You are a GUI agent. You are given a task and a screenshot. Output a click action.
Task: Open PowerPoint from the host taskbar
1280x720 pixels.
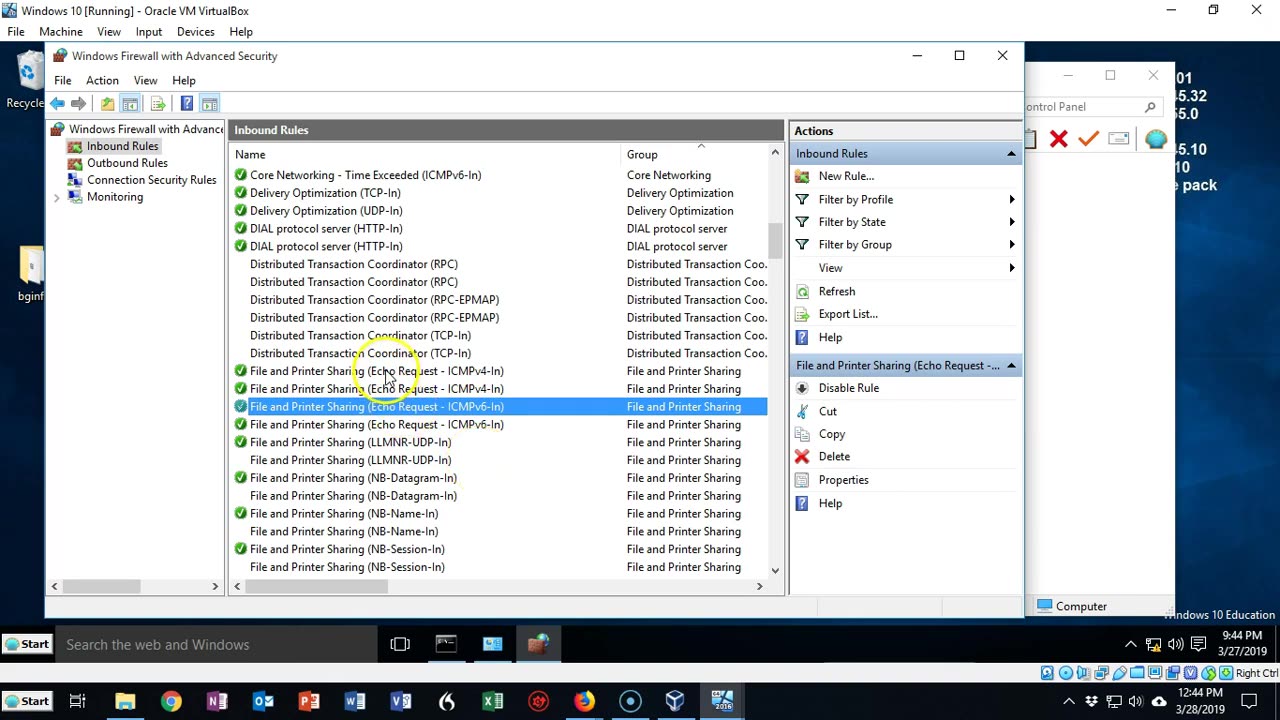click(309, 701)
